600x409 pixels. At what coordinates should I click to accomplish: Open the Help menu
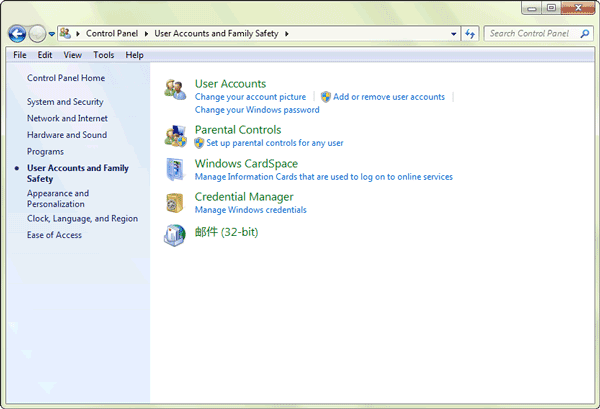pos(134,55)
